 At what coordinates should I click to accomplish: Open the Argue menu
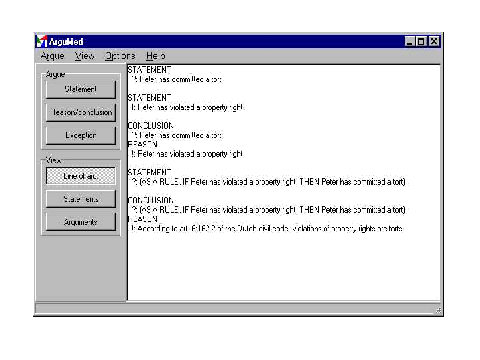point(52,56)
